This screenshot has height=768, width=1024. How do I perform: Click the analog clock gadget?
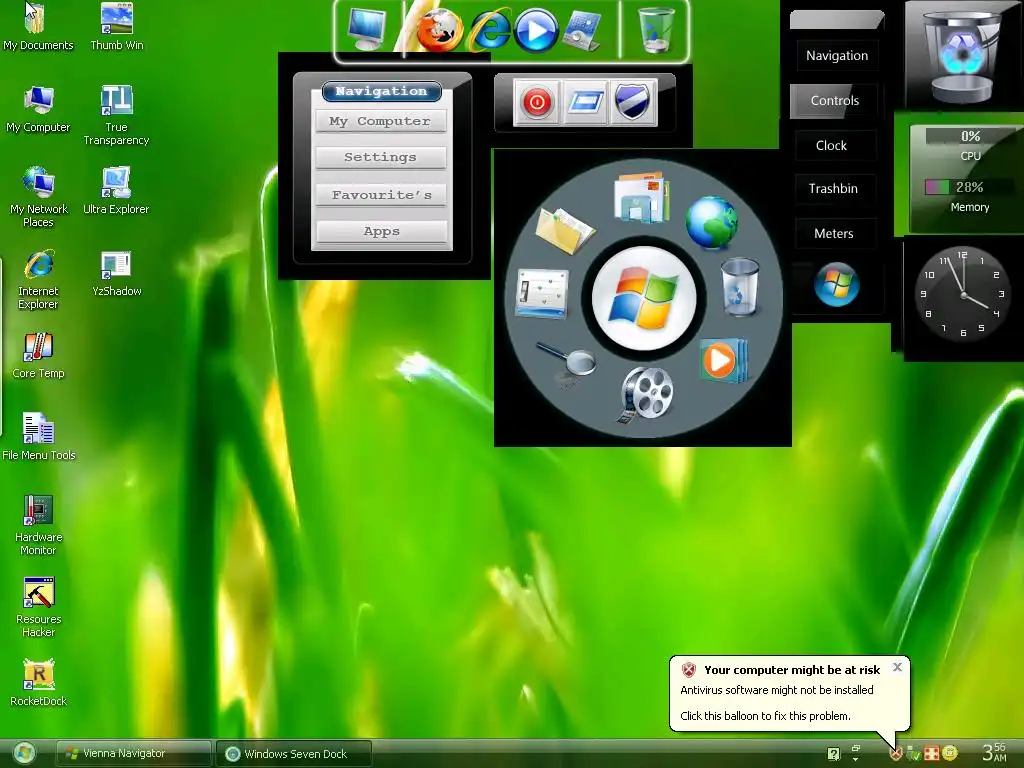pos(962,295)
